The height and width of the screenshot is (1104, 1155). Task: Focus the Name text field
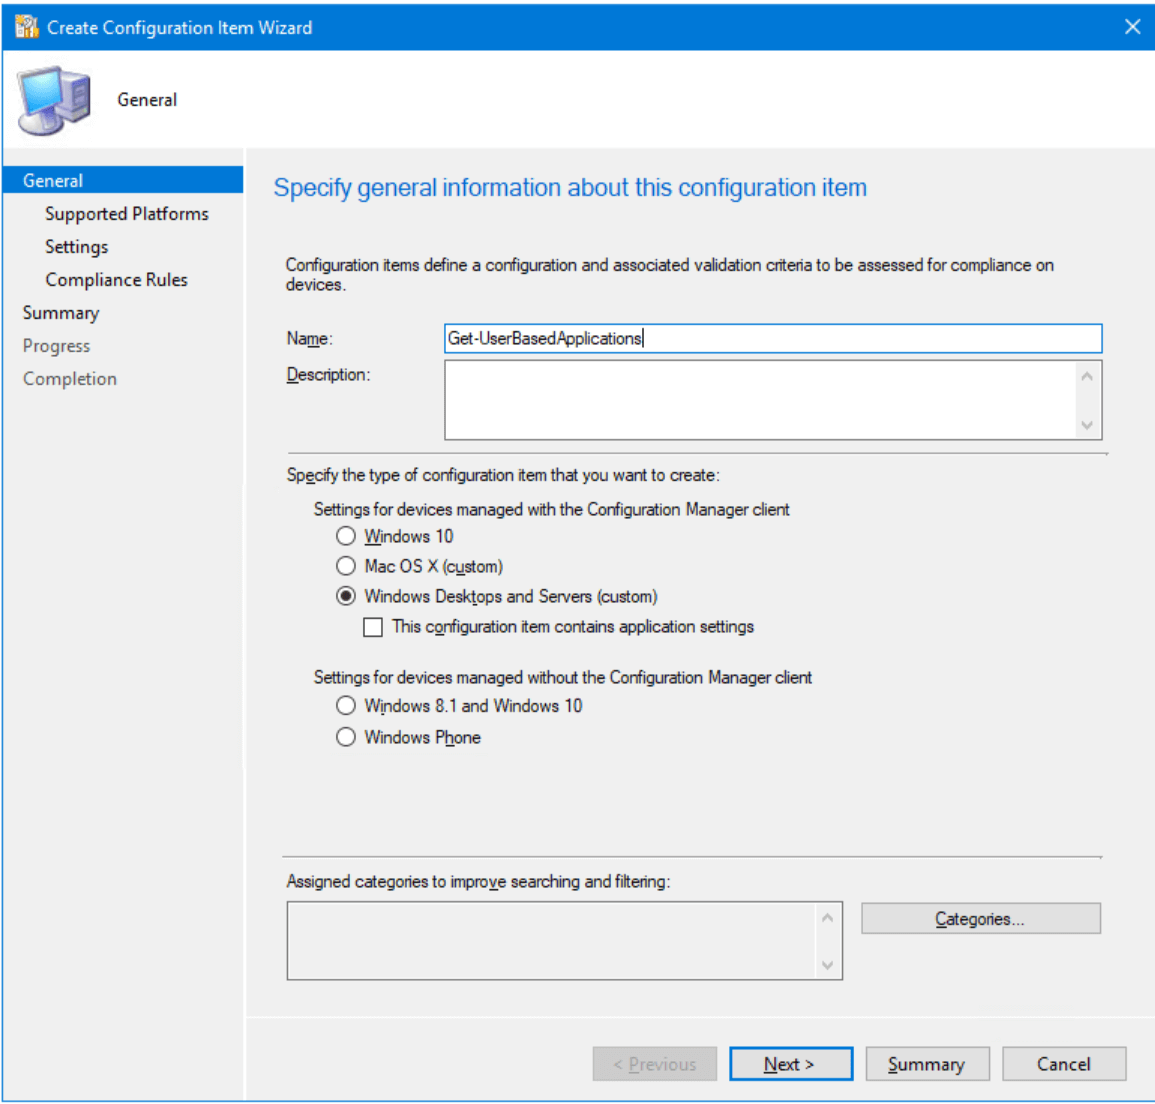[773, 339]
